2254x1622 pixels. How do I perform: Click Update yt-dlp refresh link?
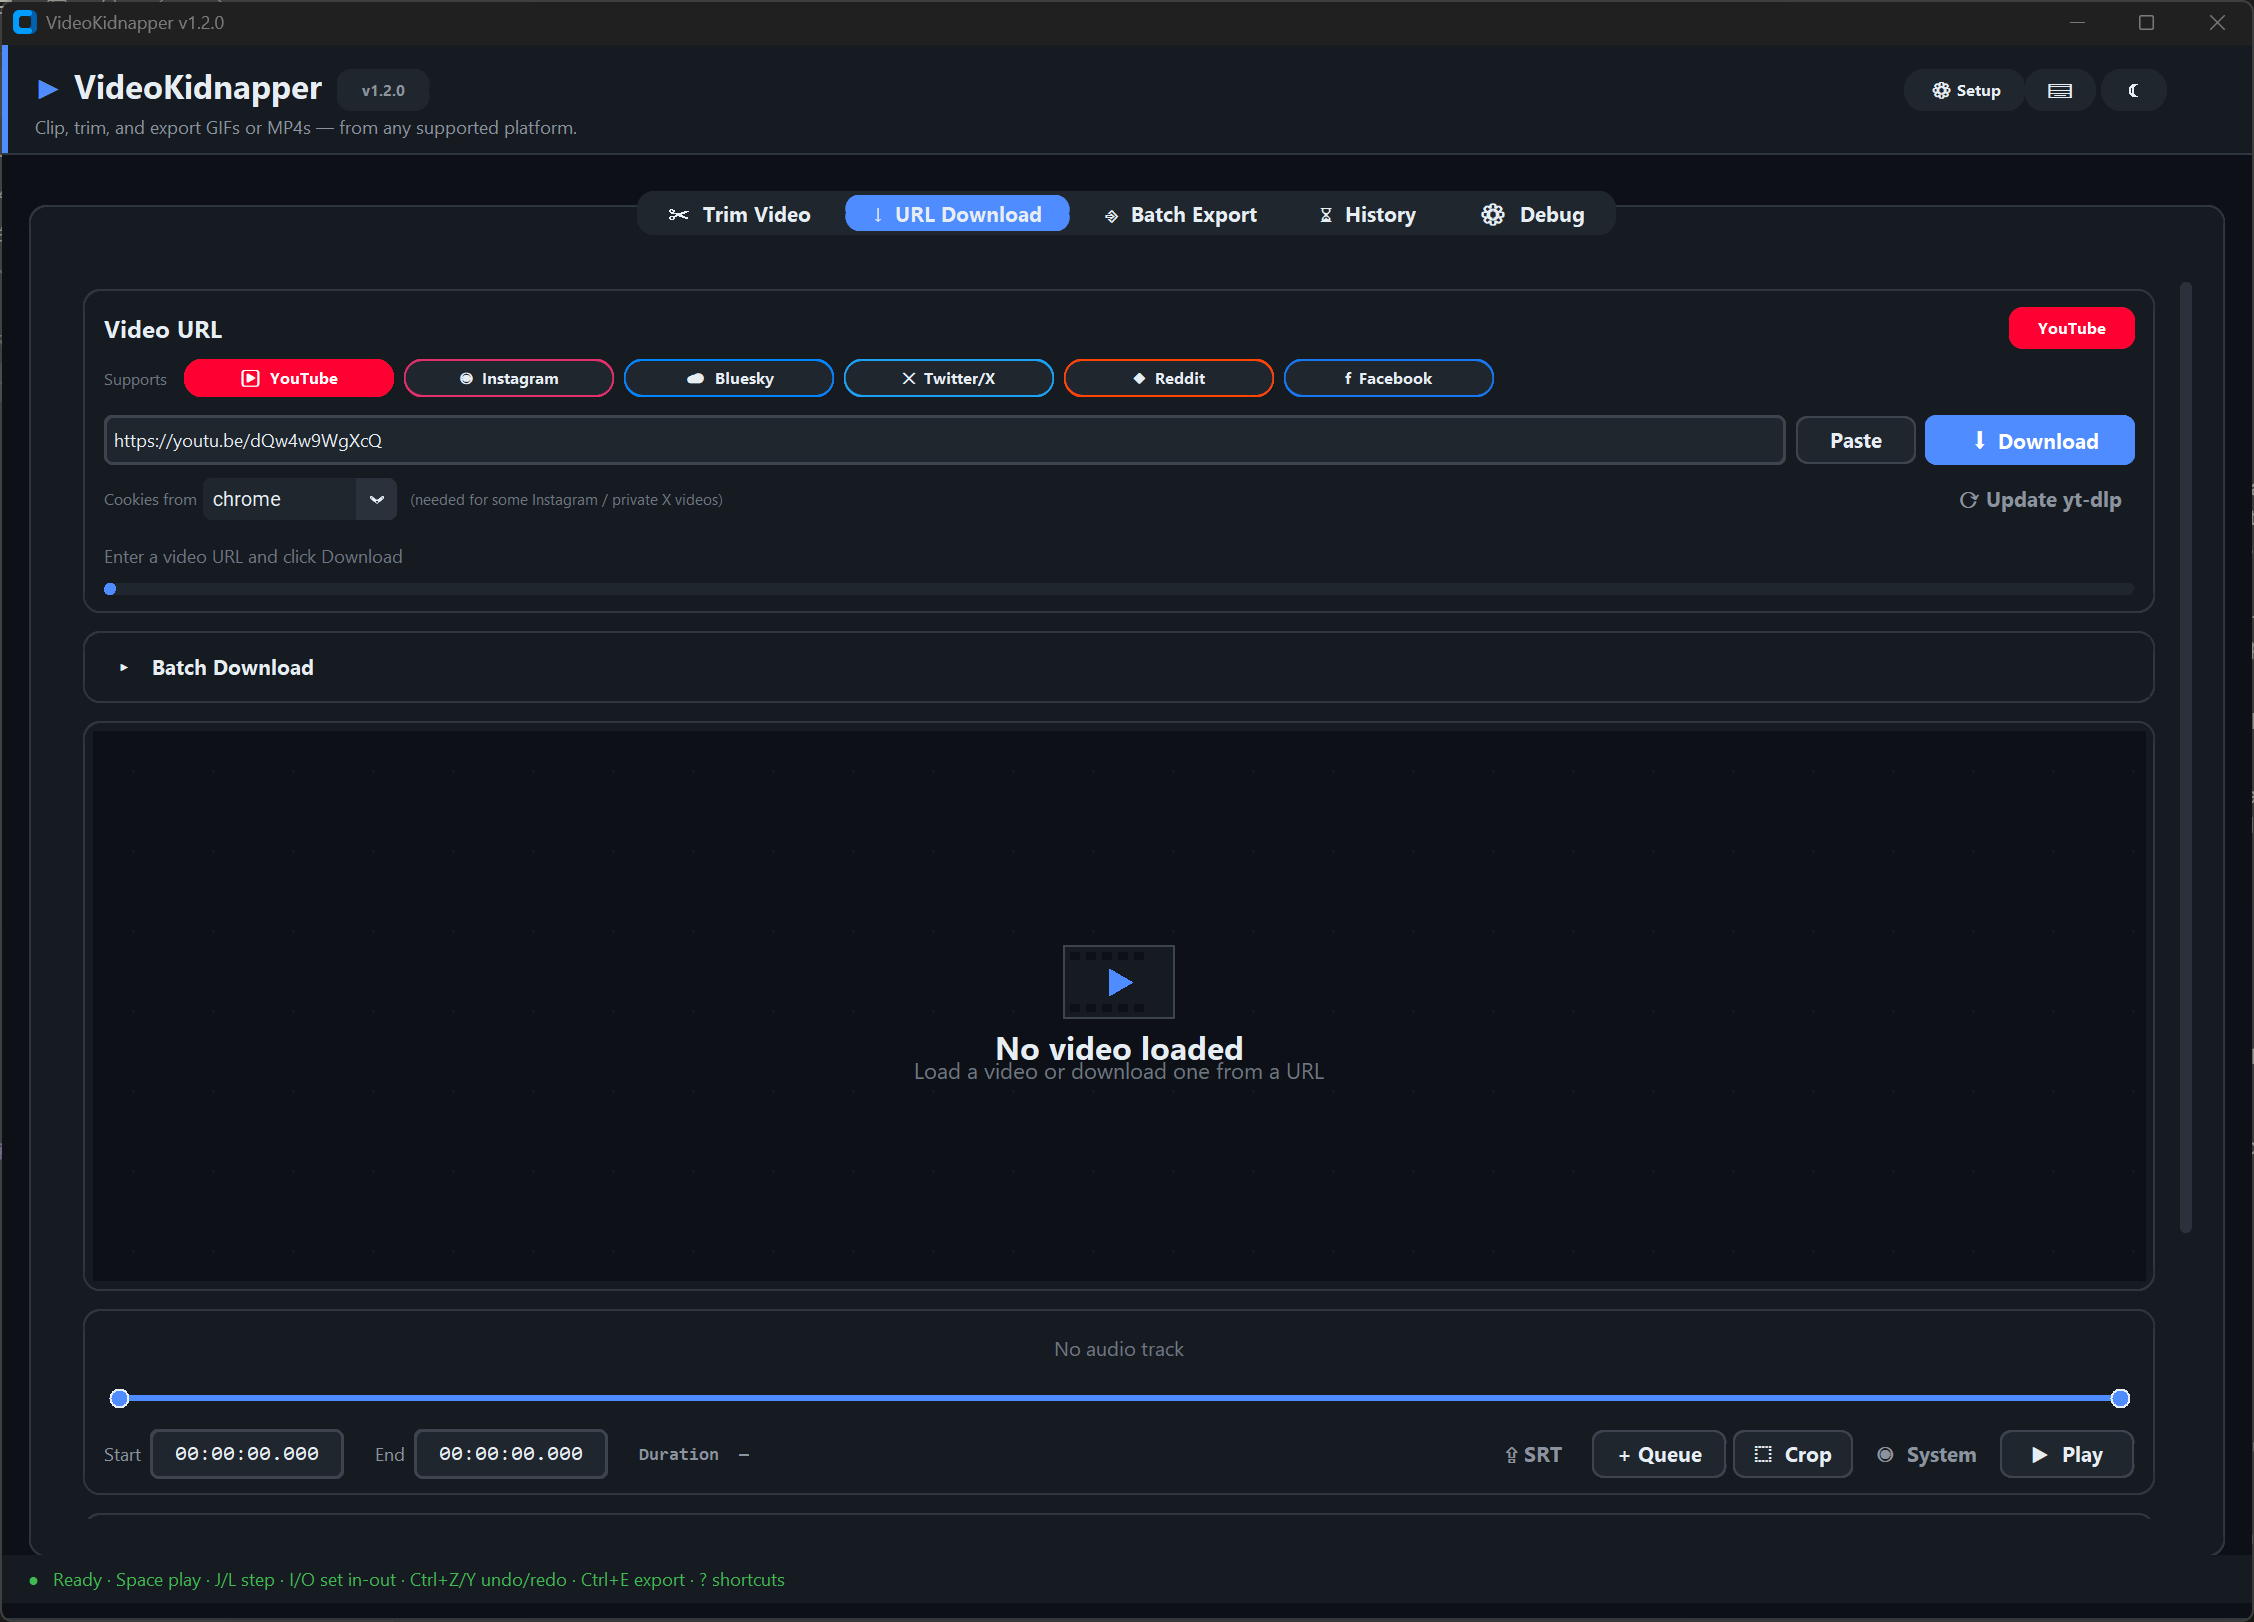pyautogui.click(x=2040, y=499)
